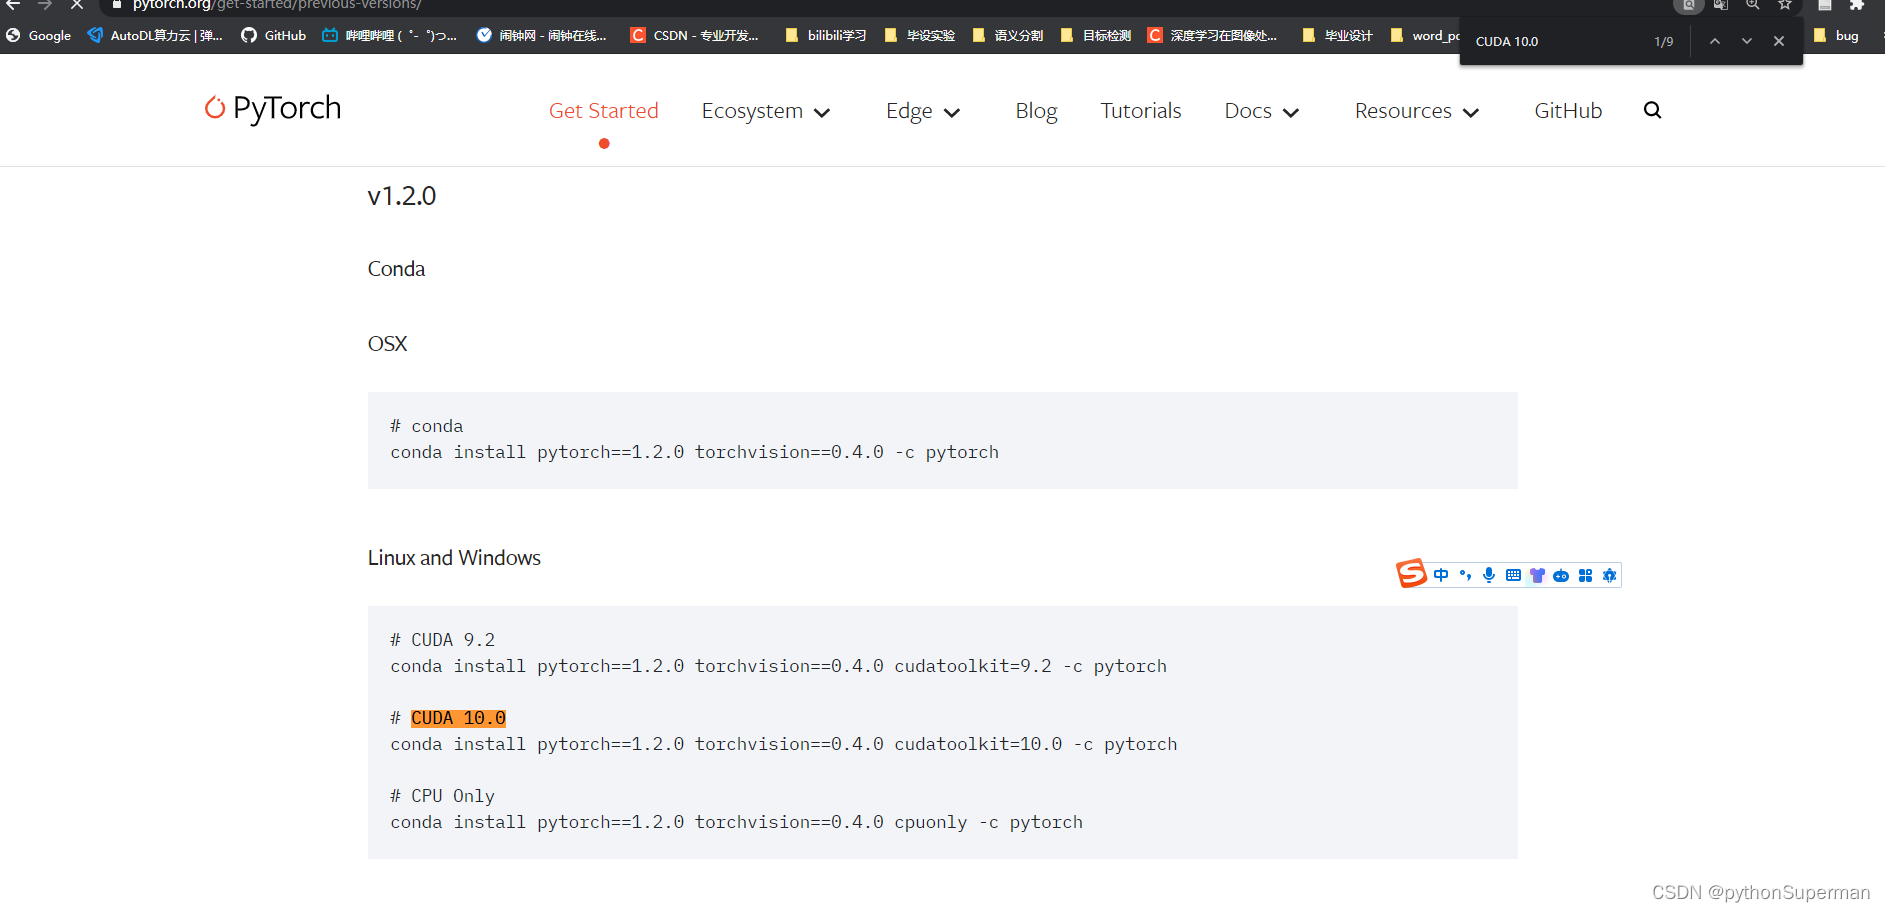Open the Tutorials nav item
This screenshot has width=1885, height=912.
[1141, 111]
